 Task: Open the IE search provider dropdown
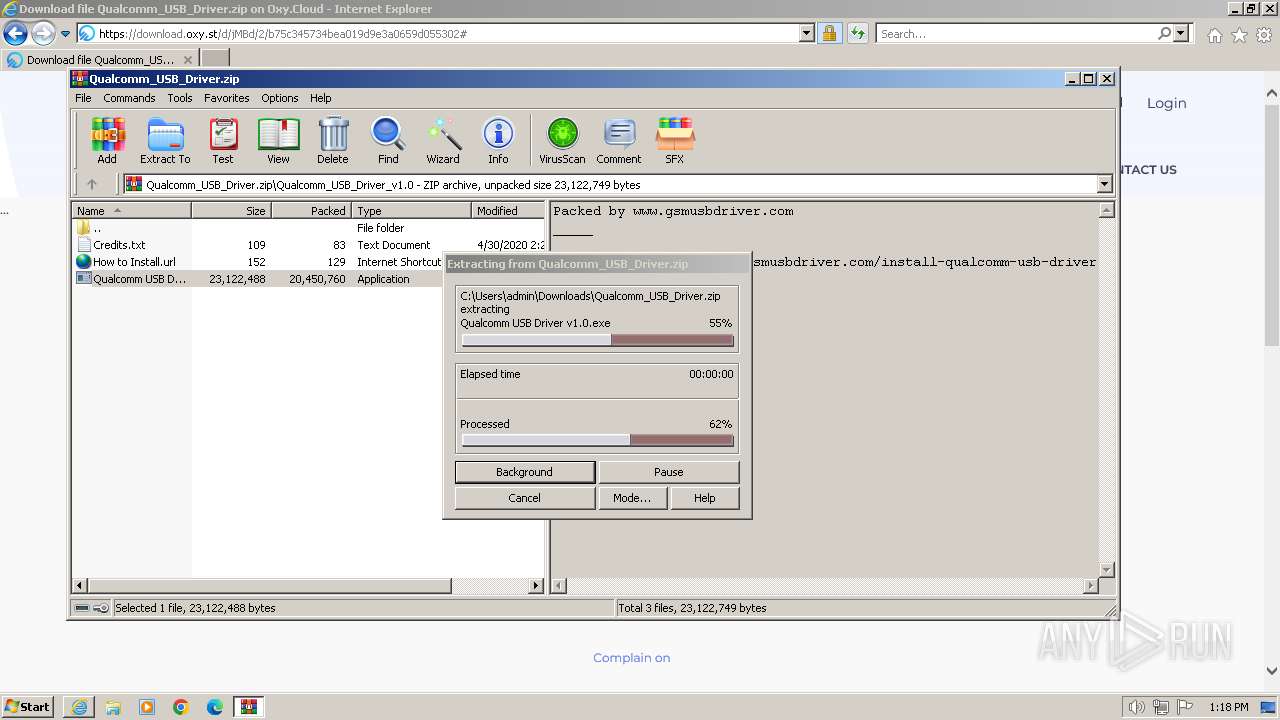pyautogui.click(x=1181, y=33)
